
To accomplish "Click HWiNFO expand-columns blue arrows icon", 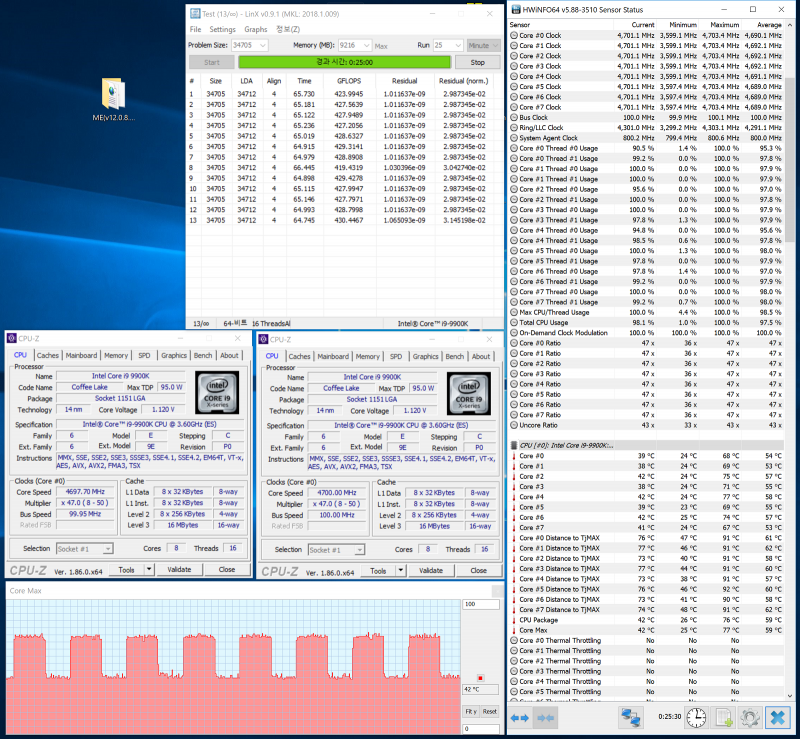I will point(520,718).
